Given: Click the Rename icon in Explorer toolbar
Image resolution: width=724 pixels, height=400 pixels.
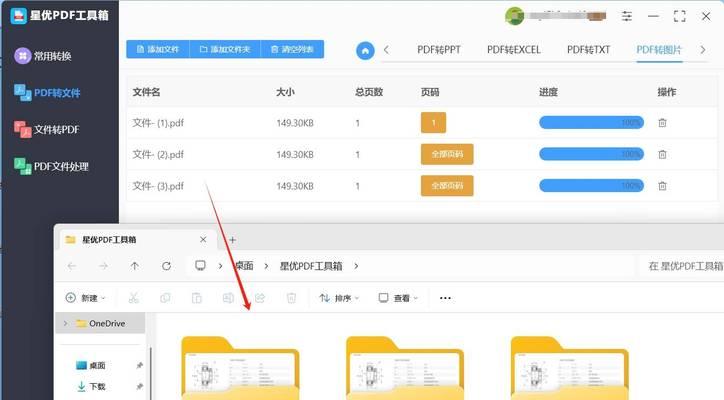Looking at the screenshot, I should click(x=228, y=298).
